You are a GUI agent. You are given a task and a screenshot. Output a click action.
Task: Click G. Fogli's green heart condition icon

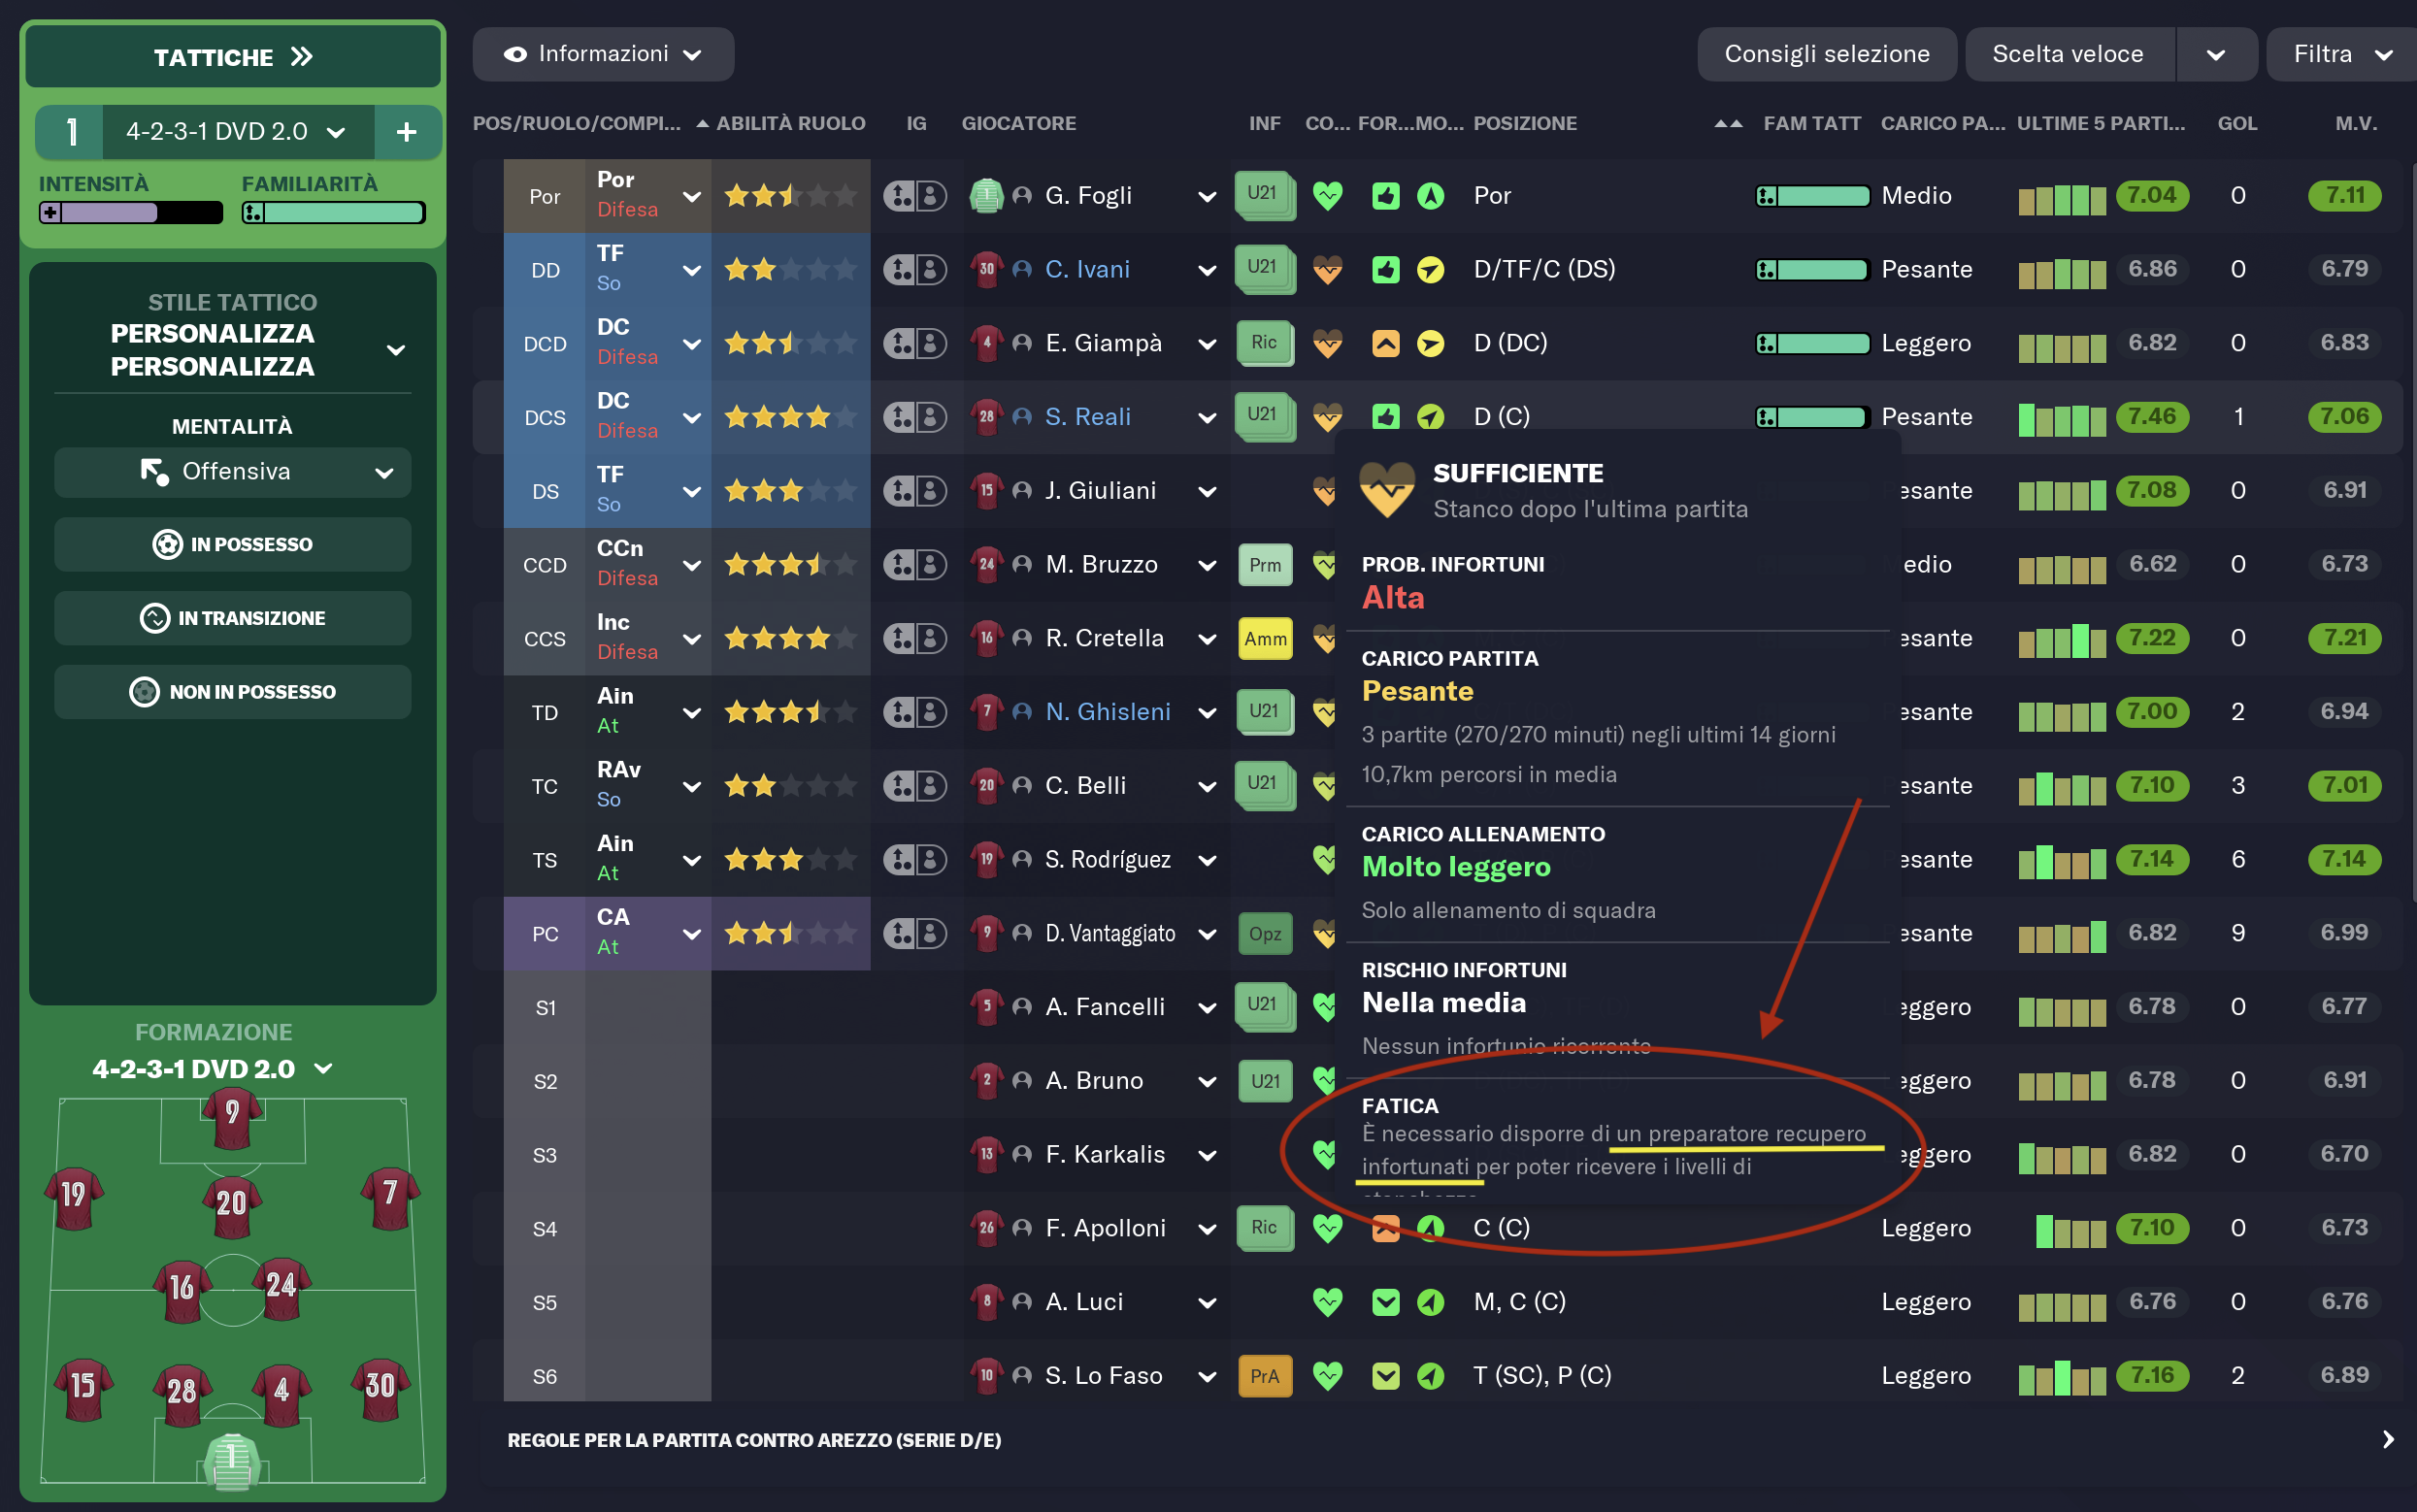1327,195
